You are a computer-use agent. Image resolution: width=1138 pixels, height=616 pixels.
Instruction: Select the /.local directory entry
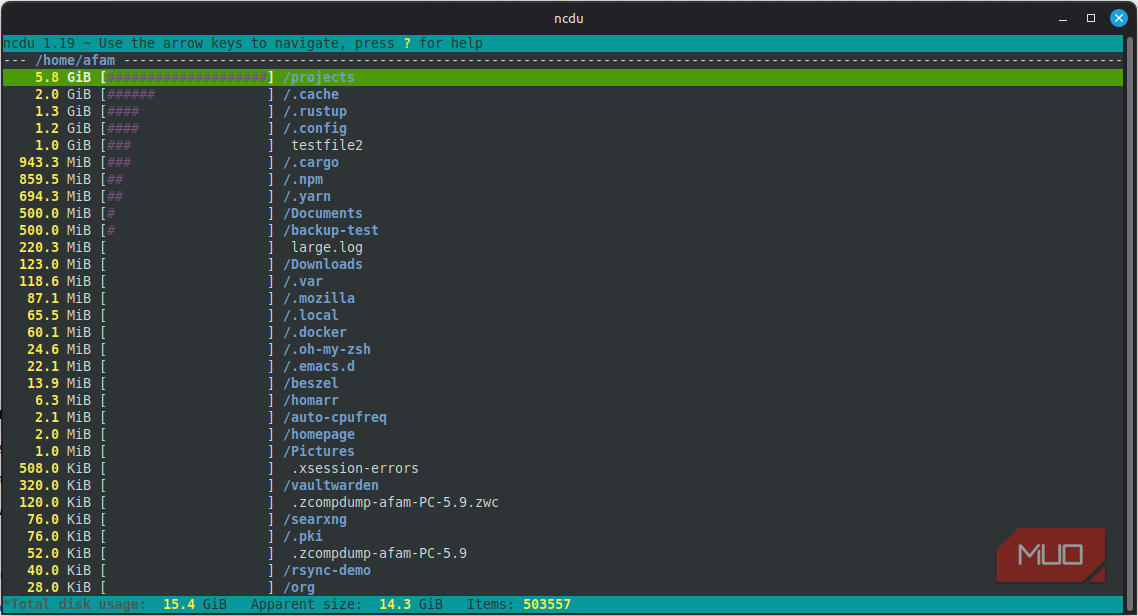pyautogui.click(x=311, y=315)
